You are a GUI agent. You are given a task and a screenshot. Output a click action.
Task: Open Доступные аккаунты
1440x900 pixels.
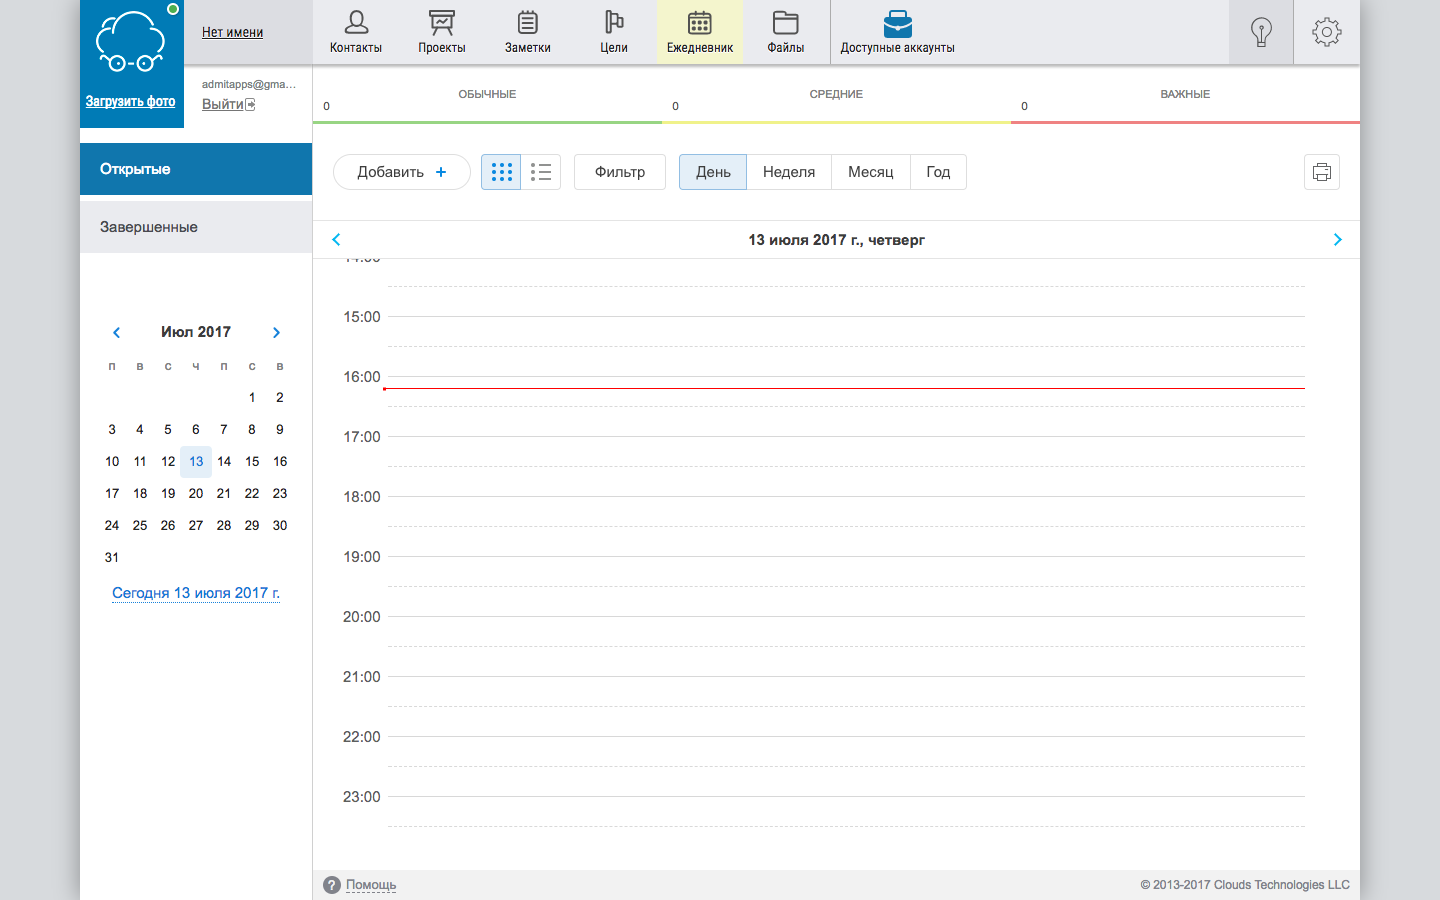(899, 31)
